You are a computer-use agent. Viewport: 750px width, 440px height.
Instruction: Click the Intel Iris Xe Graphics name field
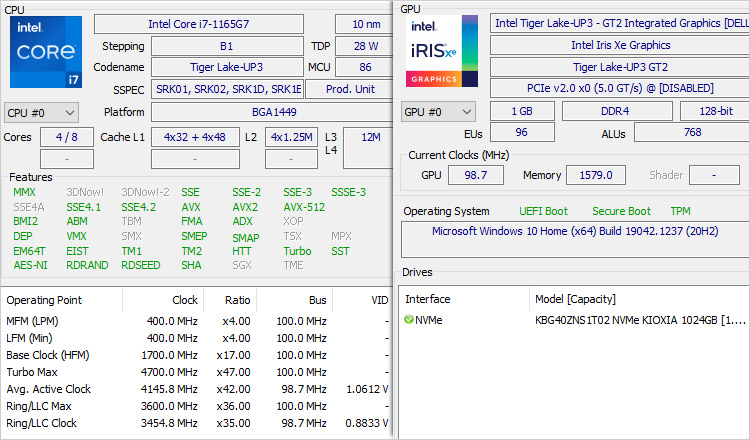[620, 45]
